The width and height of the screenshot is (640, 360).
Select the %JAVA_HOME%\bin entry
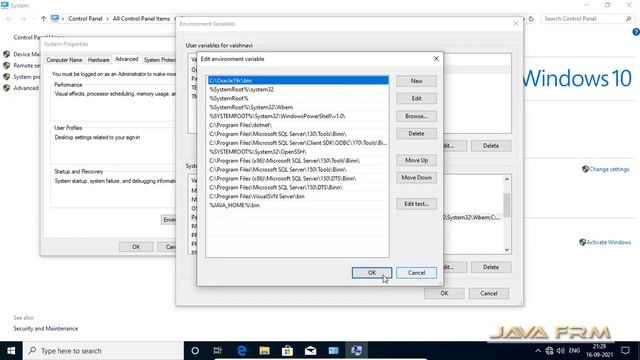298,205
